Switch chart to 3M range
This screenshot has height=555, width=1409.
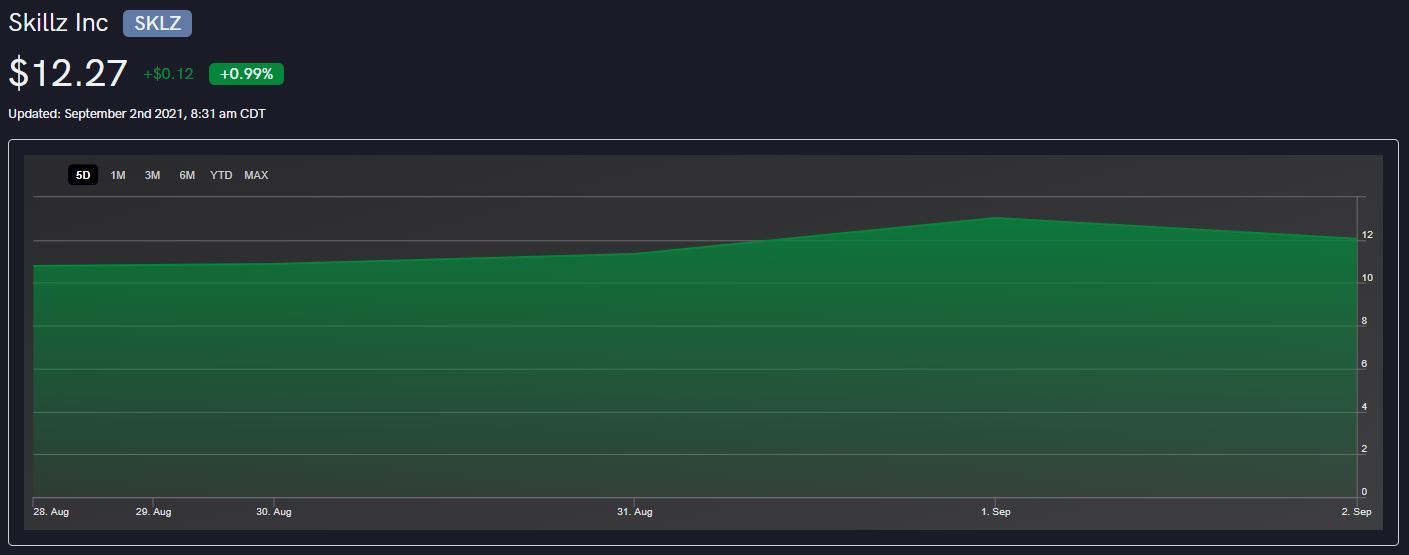point(152,175)
